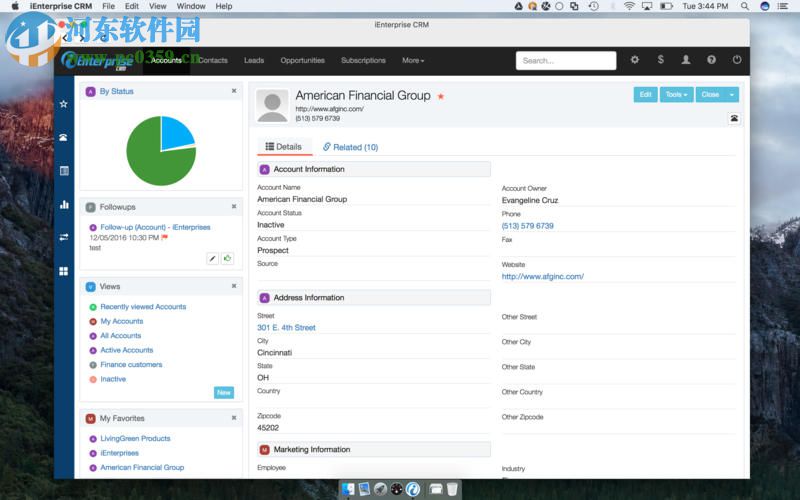
Task: Open American Financial Group favorite link
Action: point(142,467)
